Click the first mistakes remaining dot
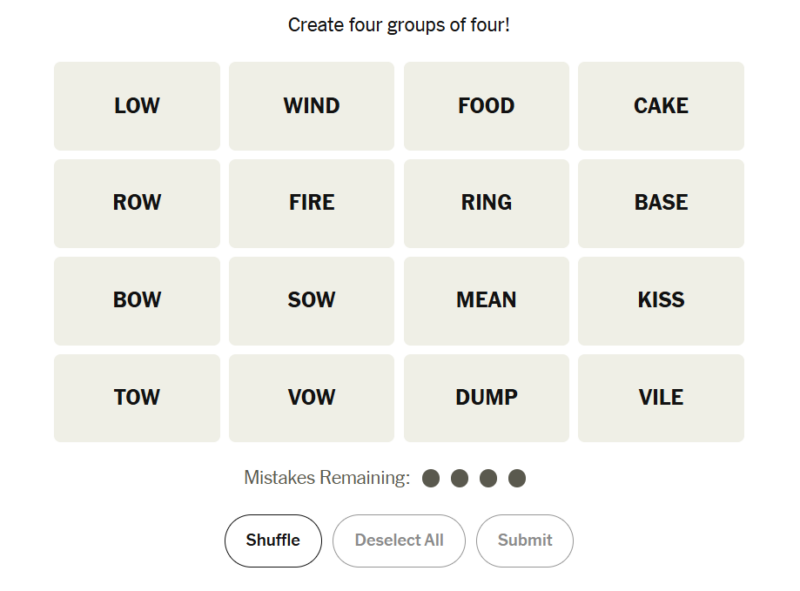800x591 pixels. [x=431, y=478]
